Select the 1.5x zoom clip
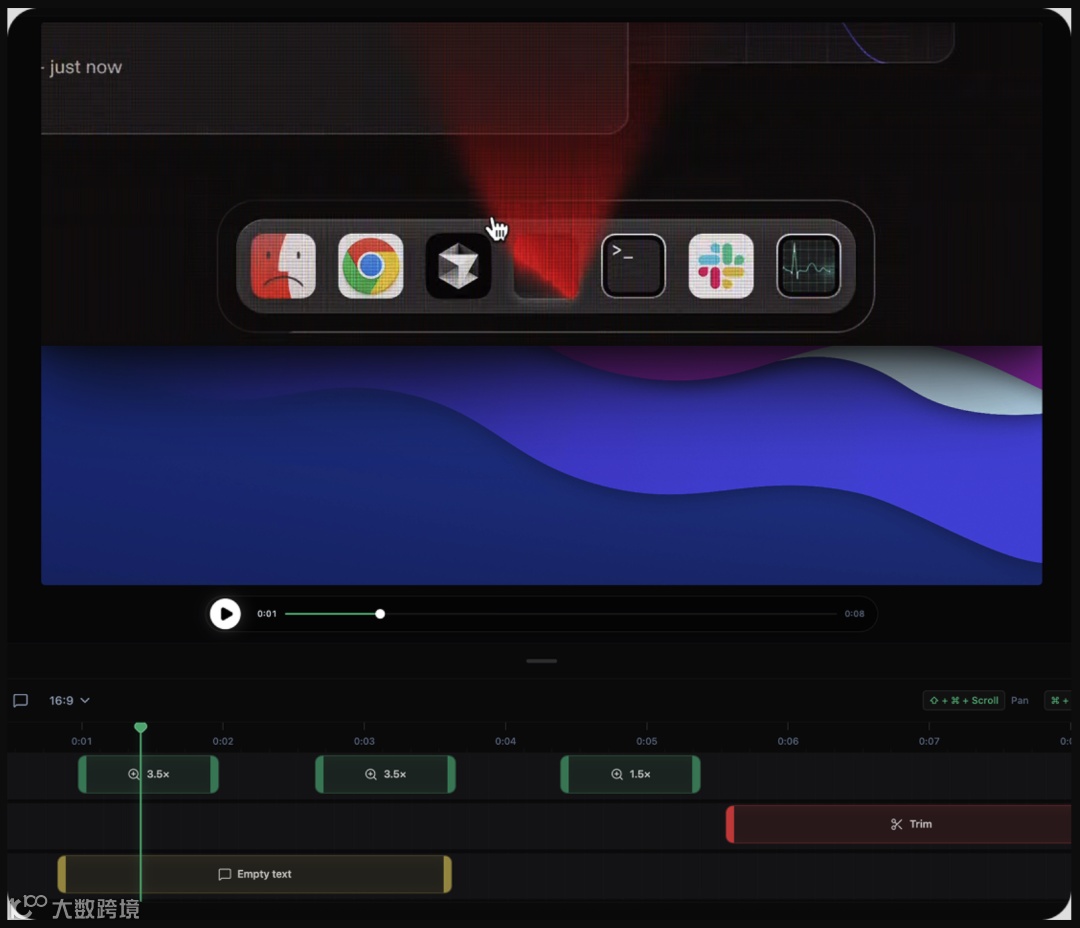 [x=630, y=774]
